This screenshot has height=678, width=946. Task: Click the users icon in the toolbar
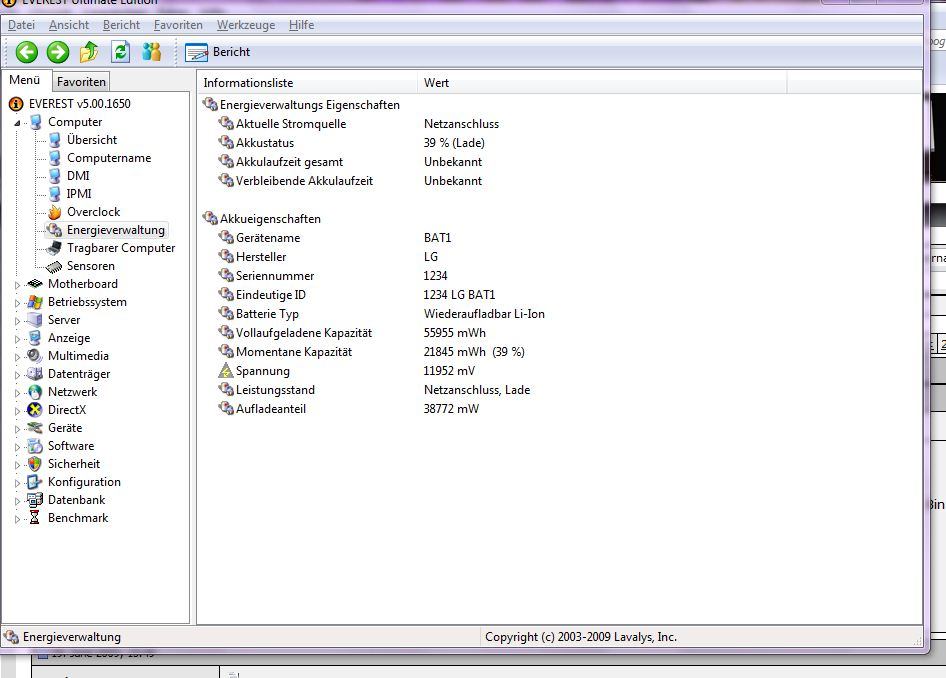[151, 52]
